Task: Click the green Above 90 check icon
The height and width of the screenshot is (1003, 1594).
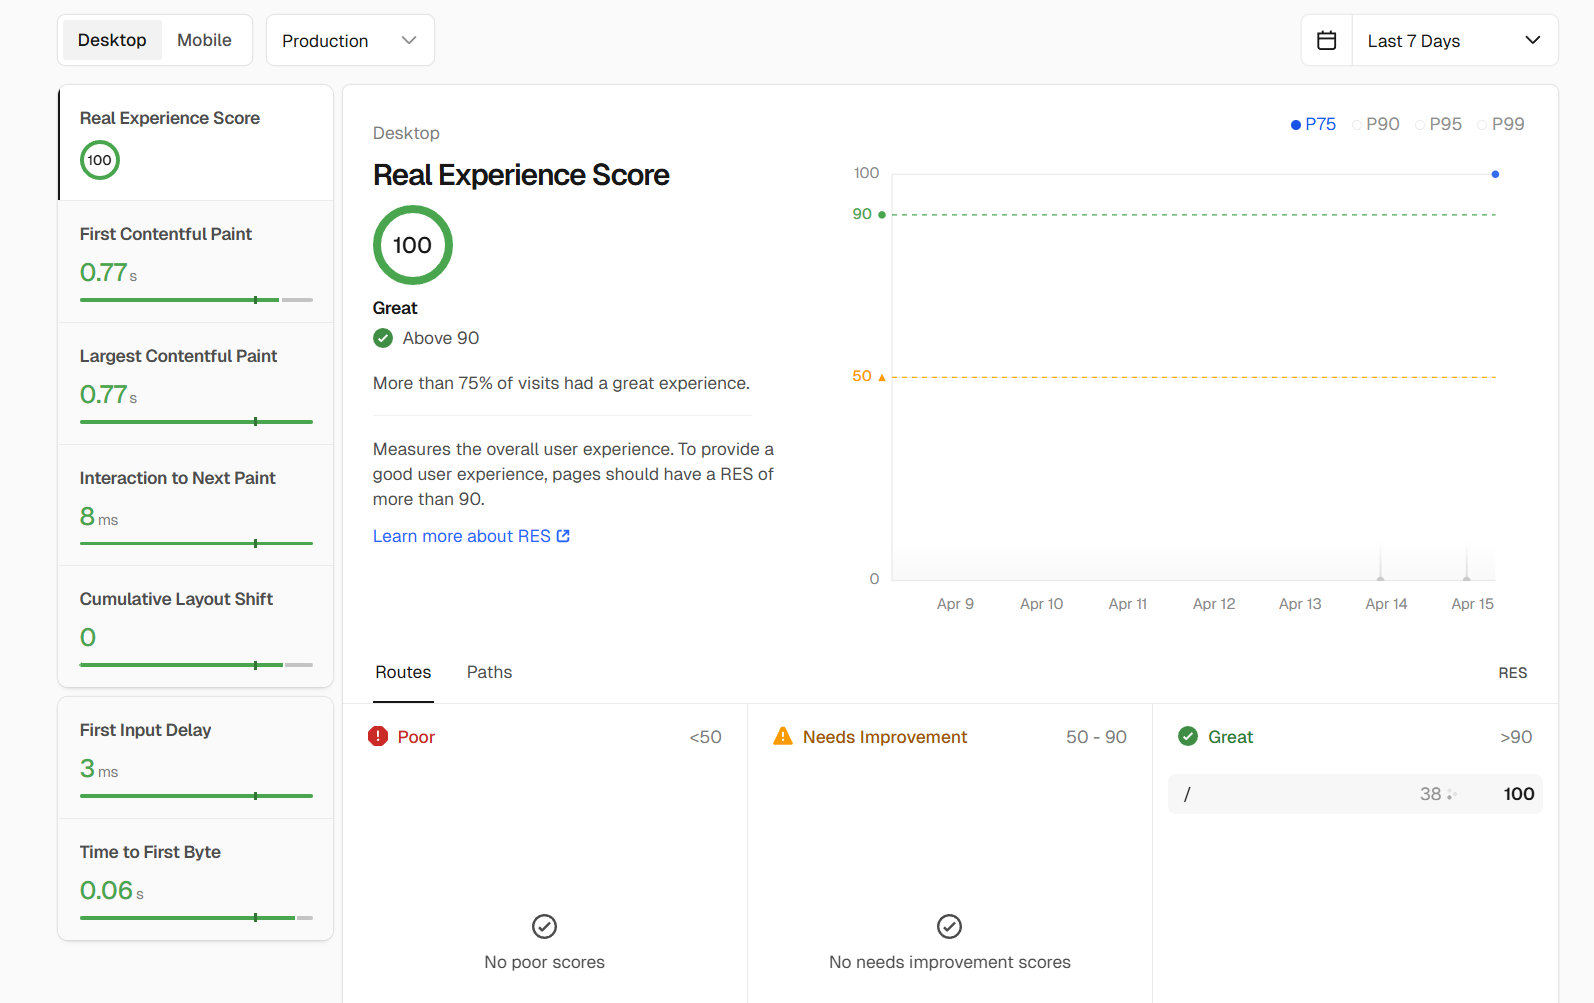Action: point(383,338)
